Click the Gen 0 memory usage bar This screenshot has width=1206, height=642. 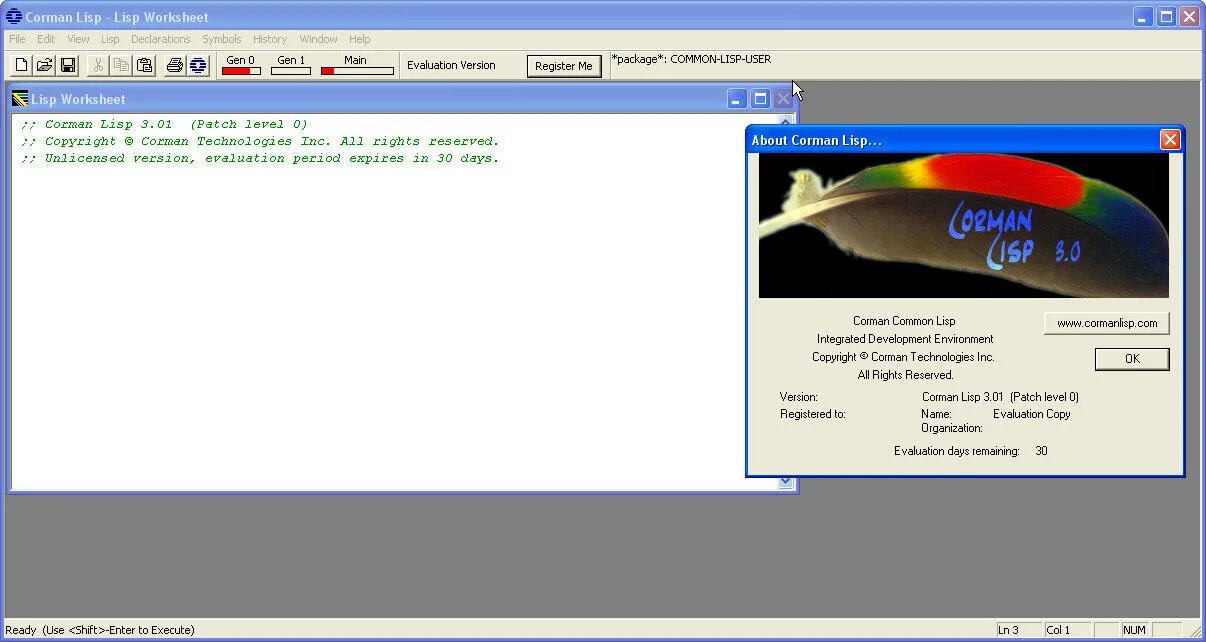[241, 71]
